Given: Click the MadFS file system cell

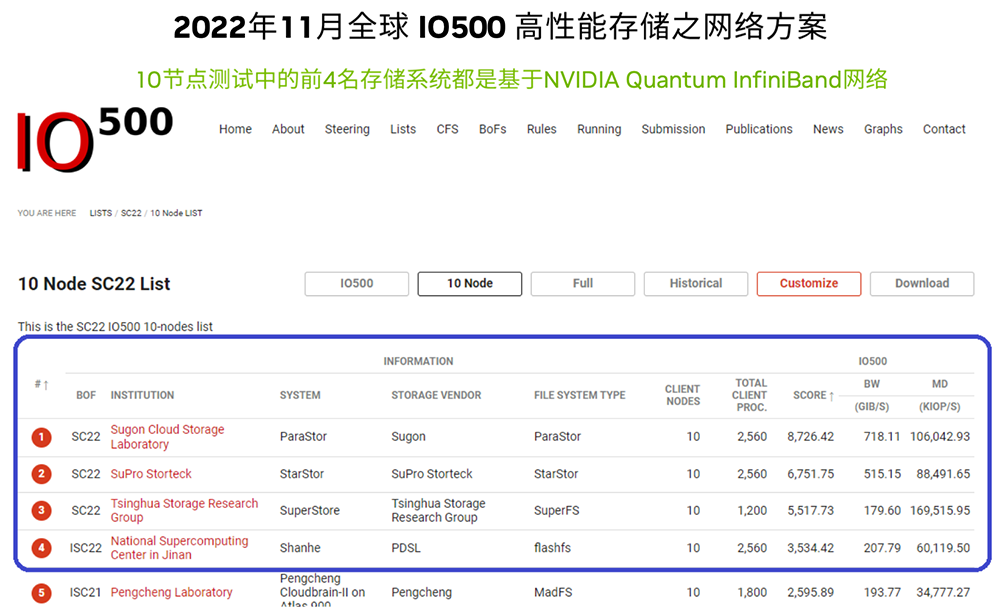Looking at the screenshot, I should click(553, 592).
